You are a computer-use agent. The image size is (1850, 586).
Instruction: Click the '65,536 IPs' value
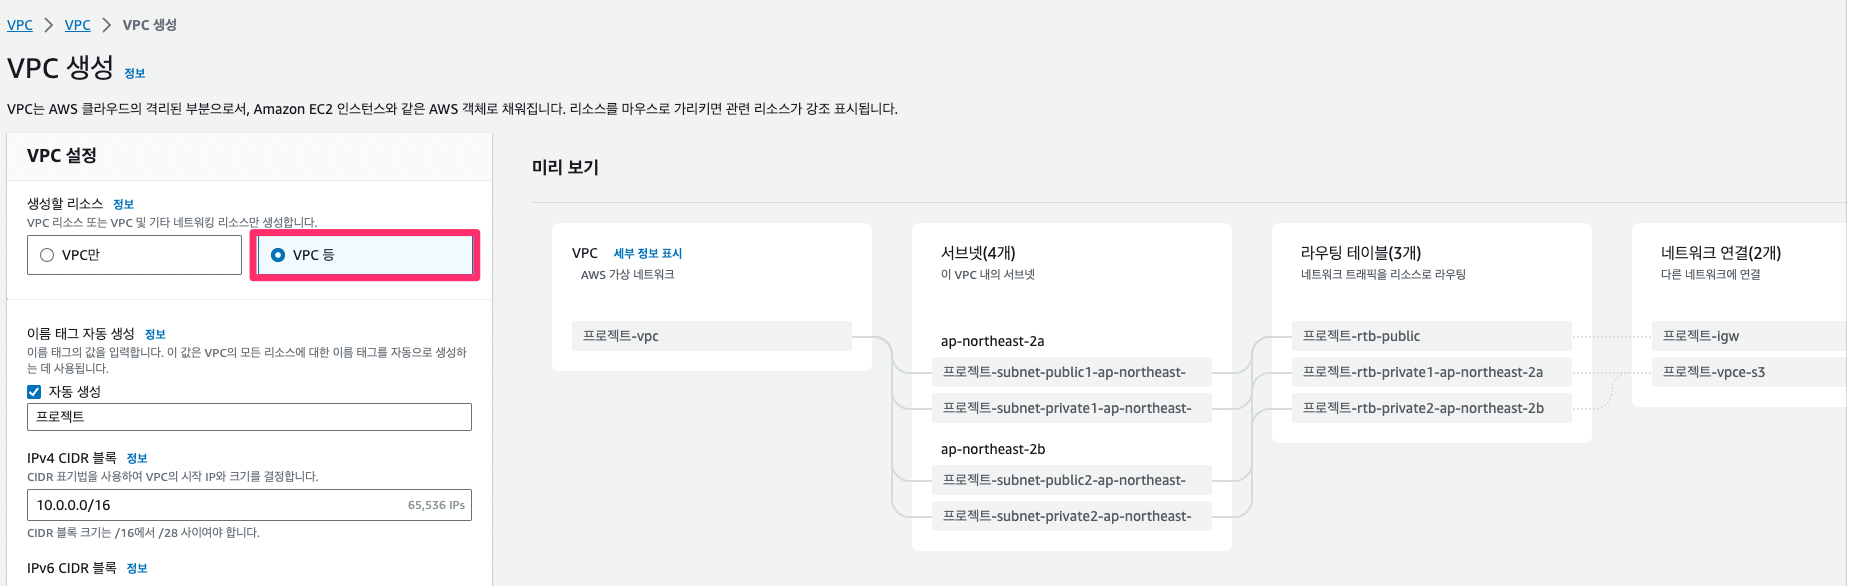[x=436, y=505]
